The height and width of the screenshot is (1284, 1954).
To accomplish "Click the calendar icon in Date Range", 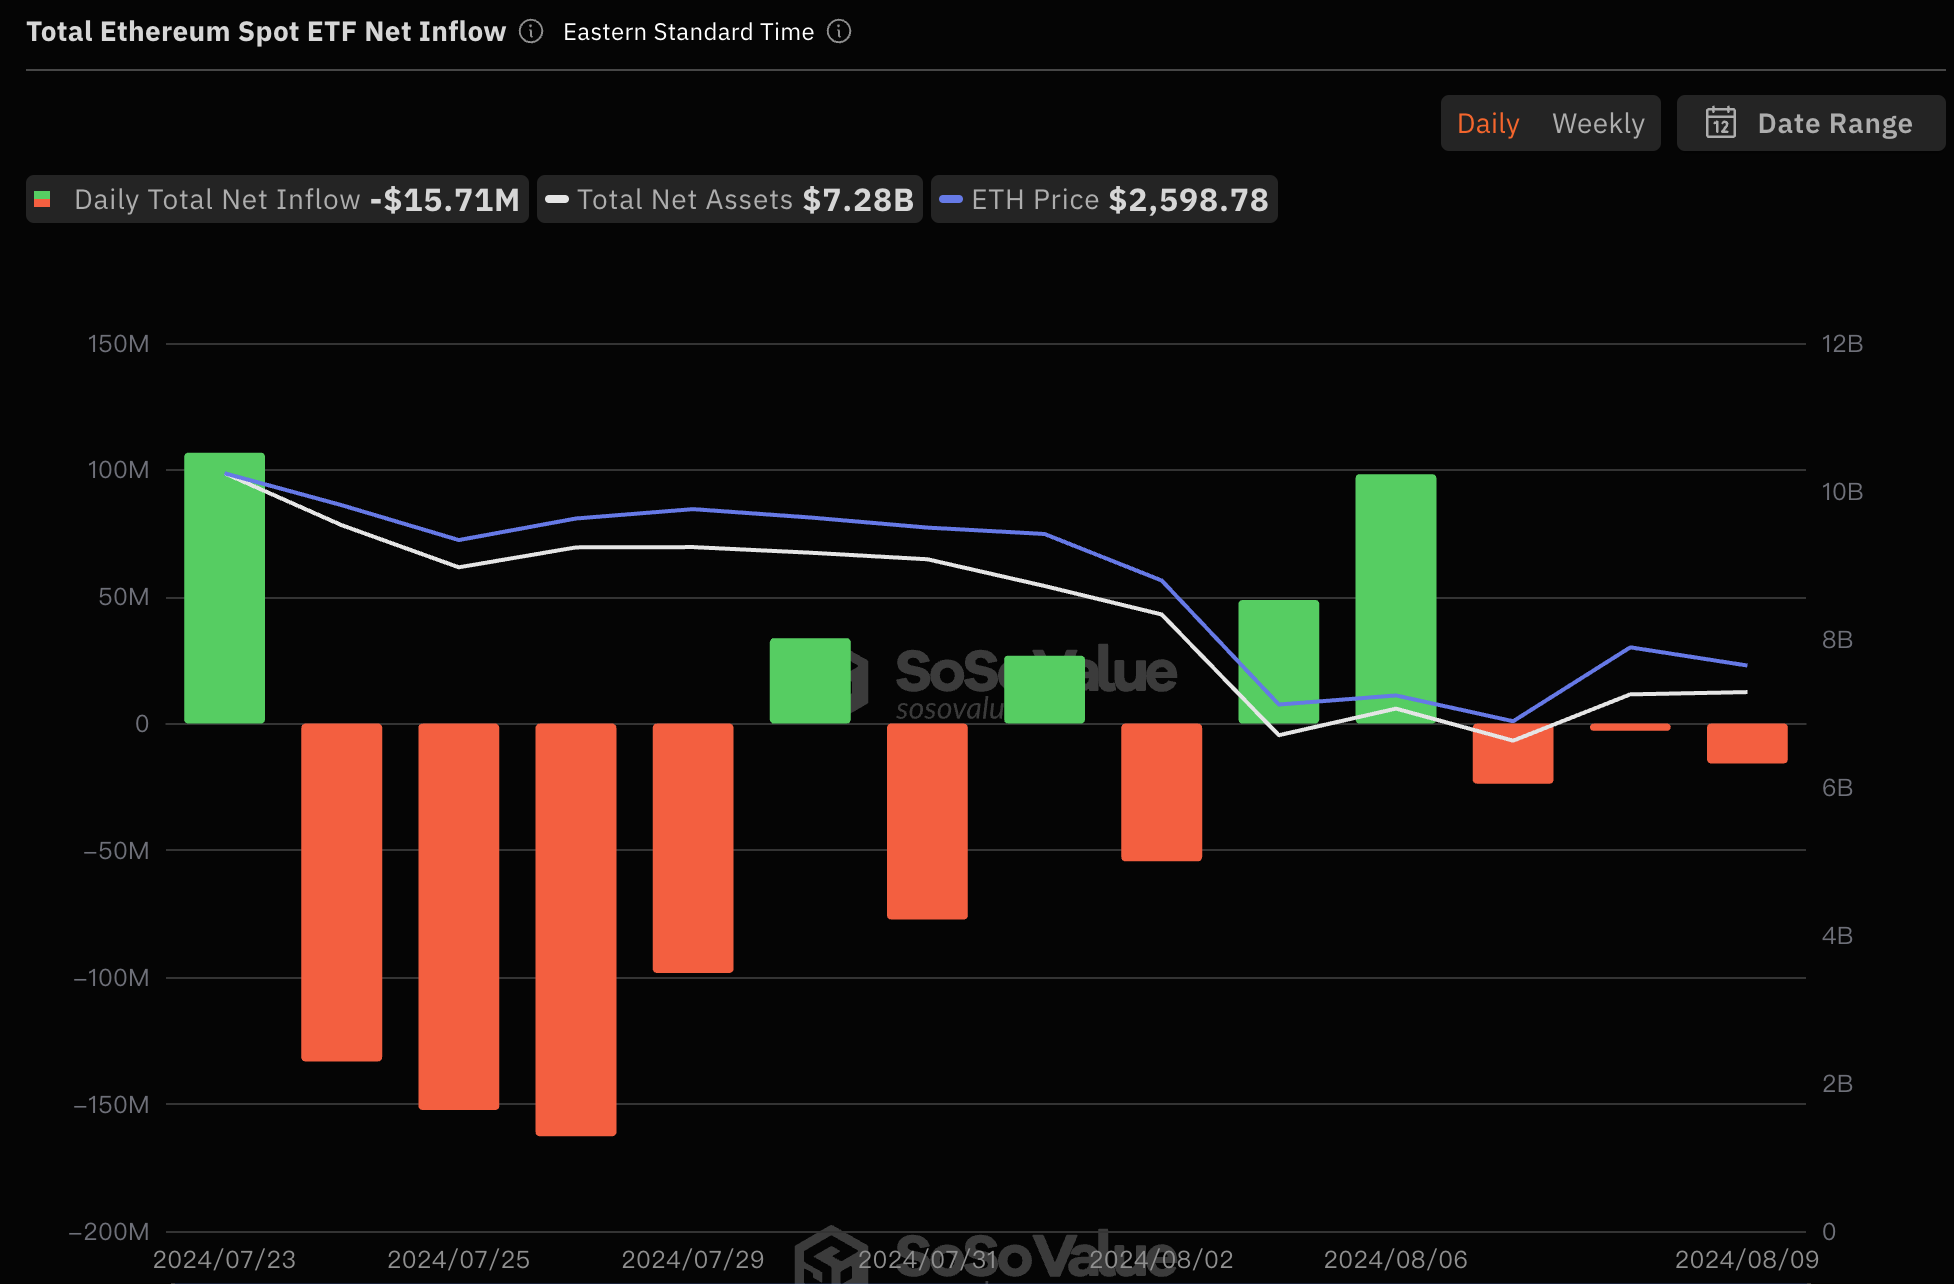I will (1720, 123).
